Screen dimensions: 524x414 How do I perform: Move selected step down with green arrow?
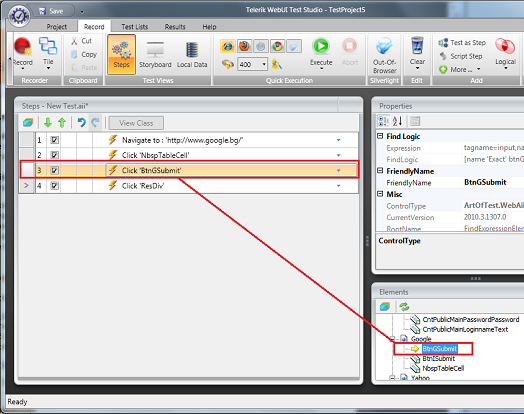point(48,123)
